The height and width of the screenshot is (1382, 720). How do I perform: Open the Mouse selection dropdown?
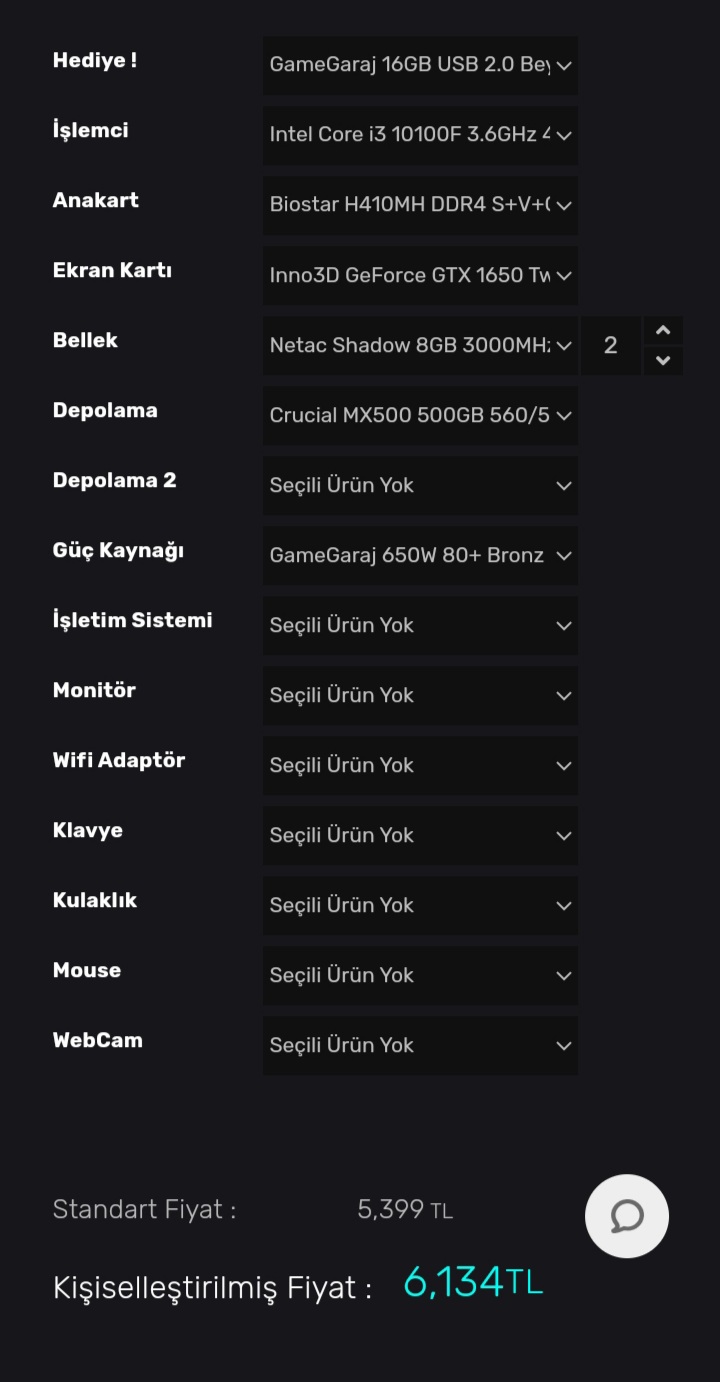tap(420, 975)
